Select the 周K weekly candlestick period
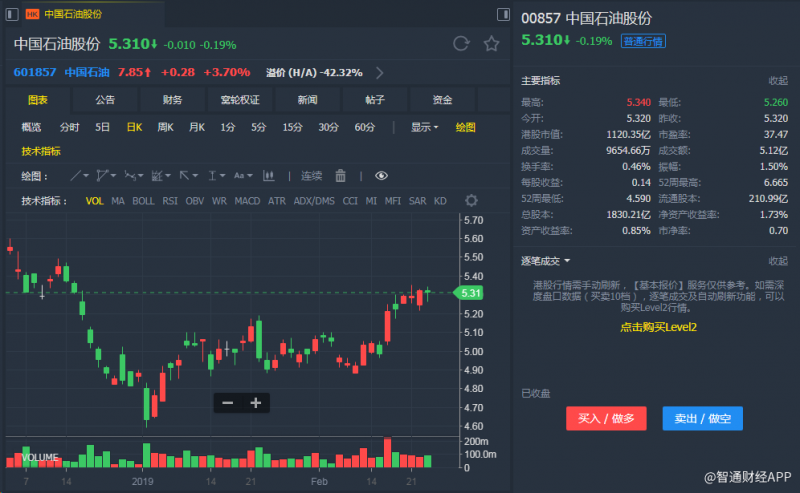Screen dimensions: 800x493 click(x=165, y=127)
